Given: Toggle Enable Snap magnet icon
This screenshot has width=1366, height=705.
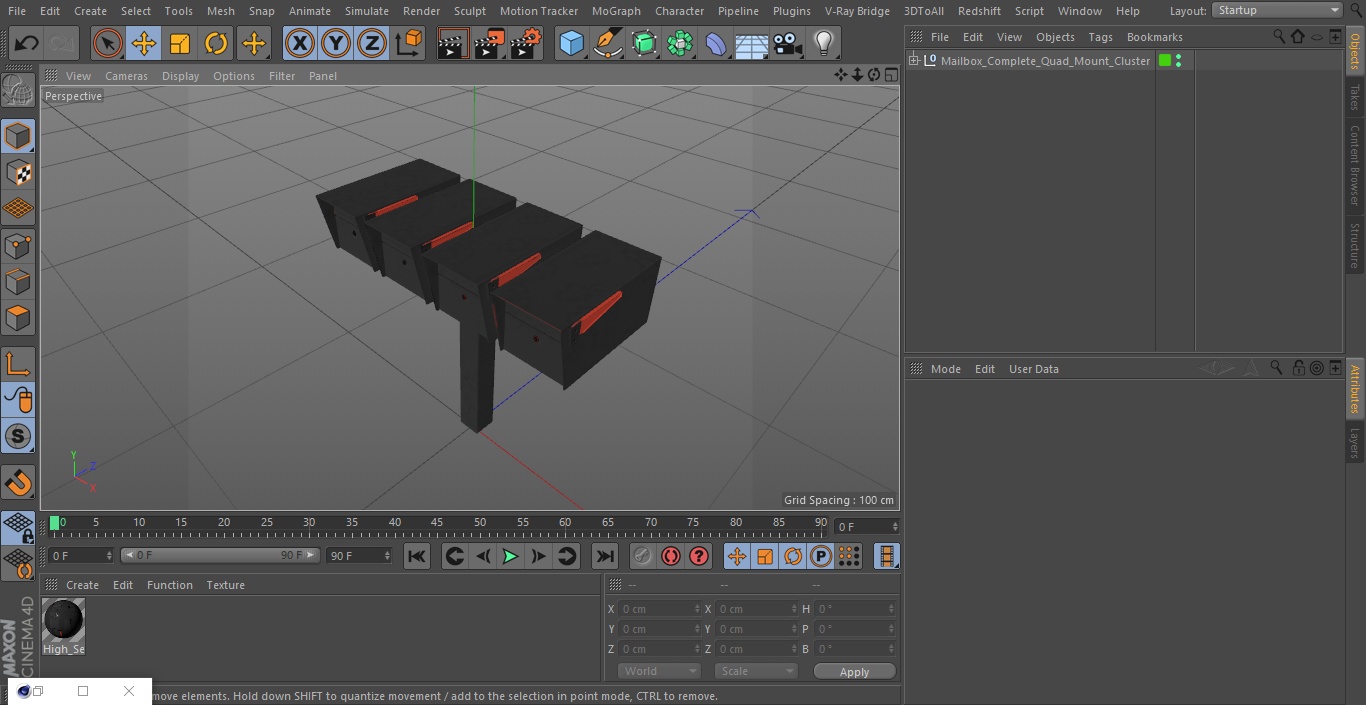Looking at the screenshot, I should click(x=18, y=483).
